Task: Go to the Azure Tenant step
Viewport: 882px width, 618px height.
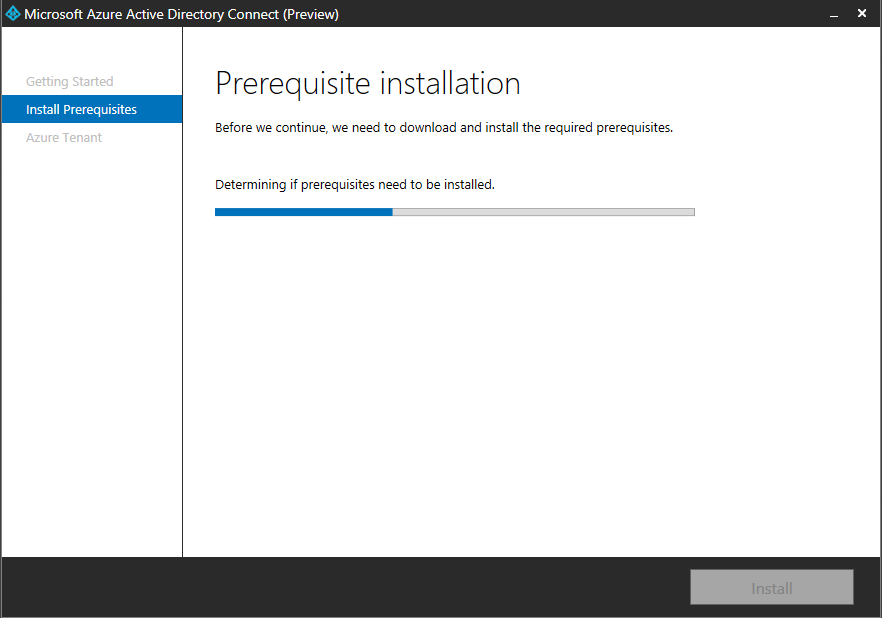Action: pos(64,138)
